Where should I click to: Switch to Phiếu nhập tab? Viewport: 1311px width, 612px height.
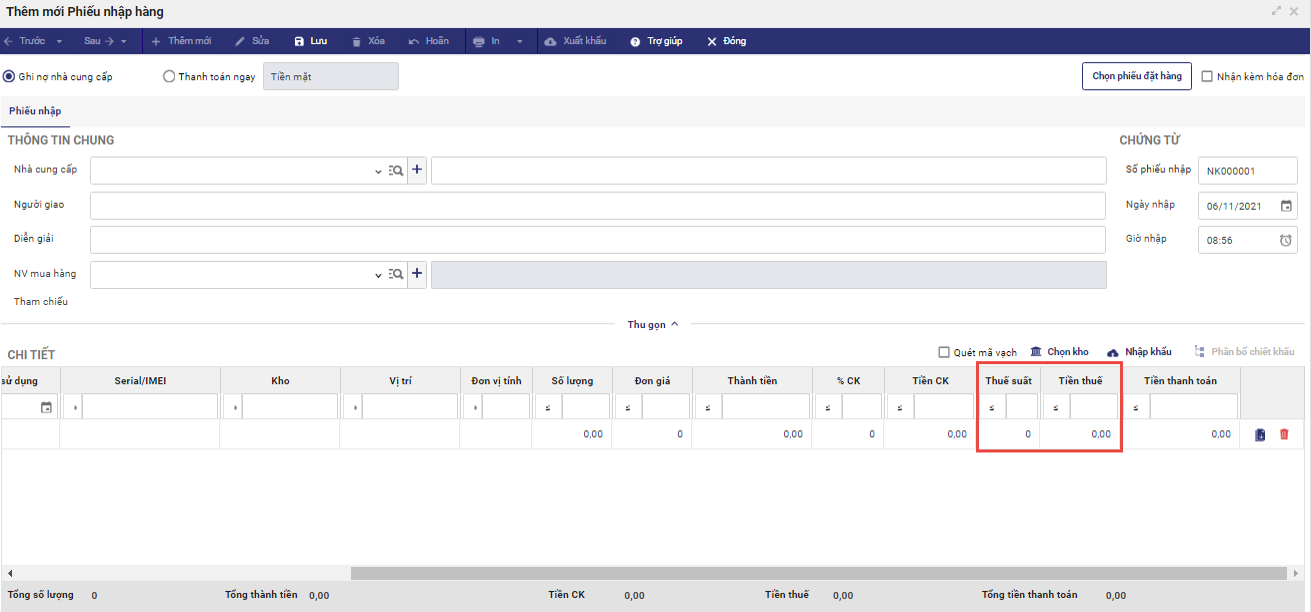pos(35,111)
